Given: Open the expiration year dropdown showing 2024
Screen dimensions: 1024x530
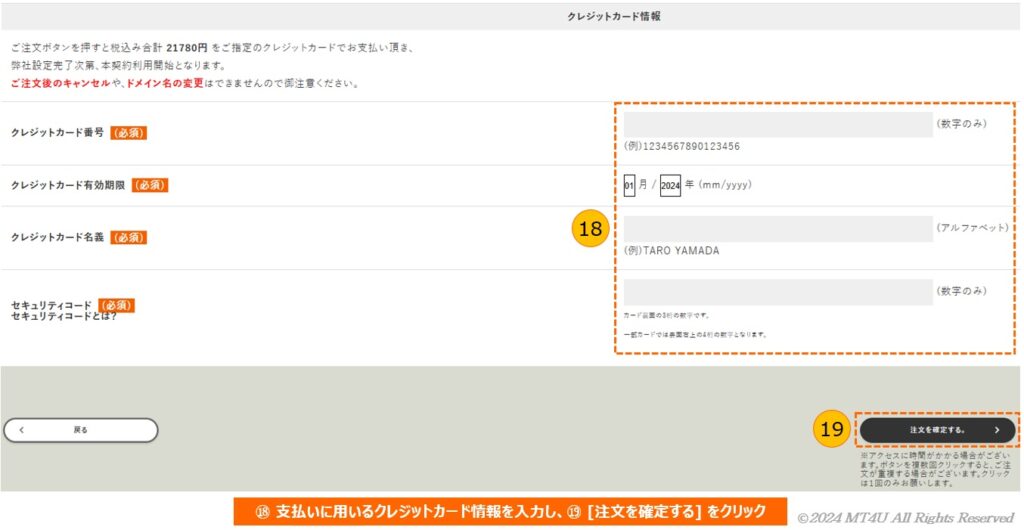Looking at the screenshot, I should click(670, 185).
